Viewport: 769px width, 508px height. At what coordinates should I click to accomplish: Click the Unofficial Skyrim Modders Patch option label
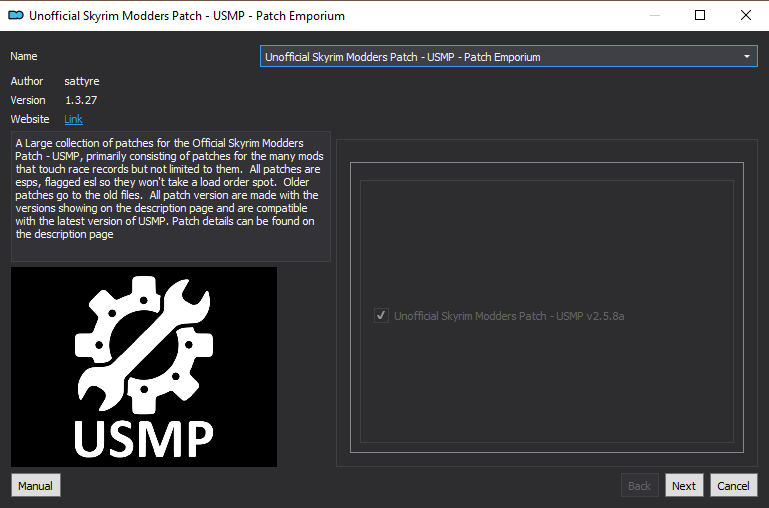tap(509, 316)
